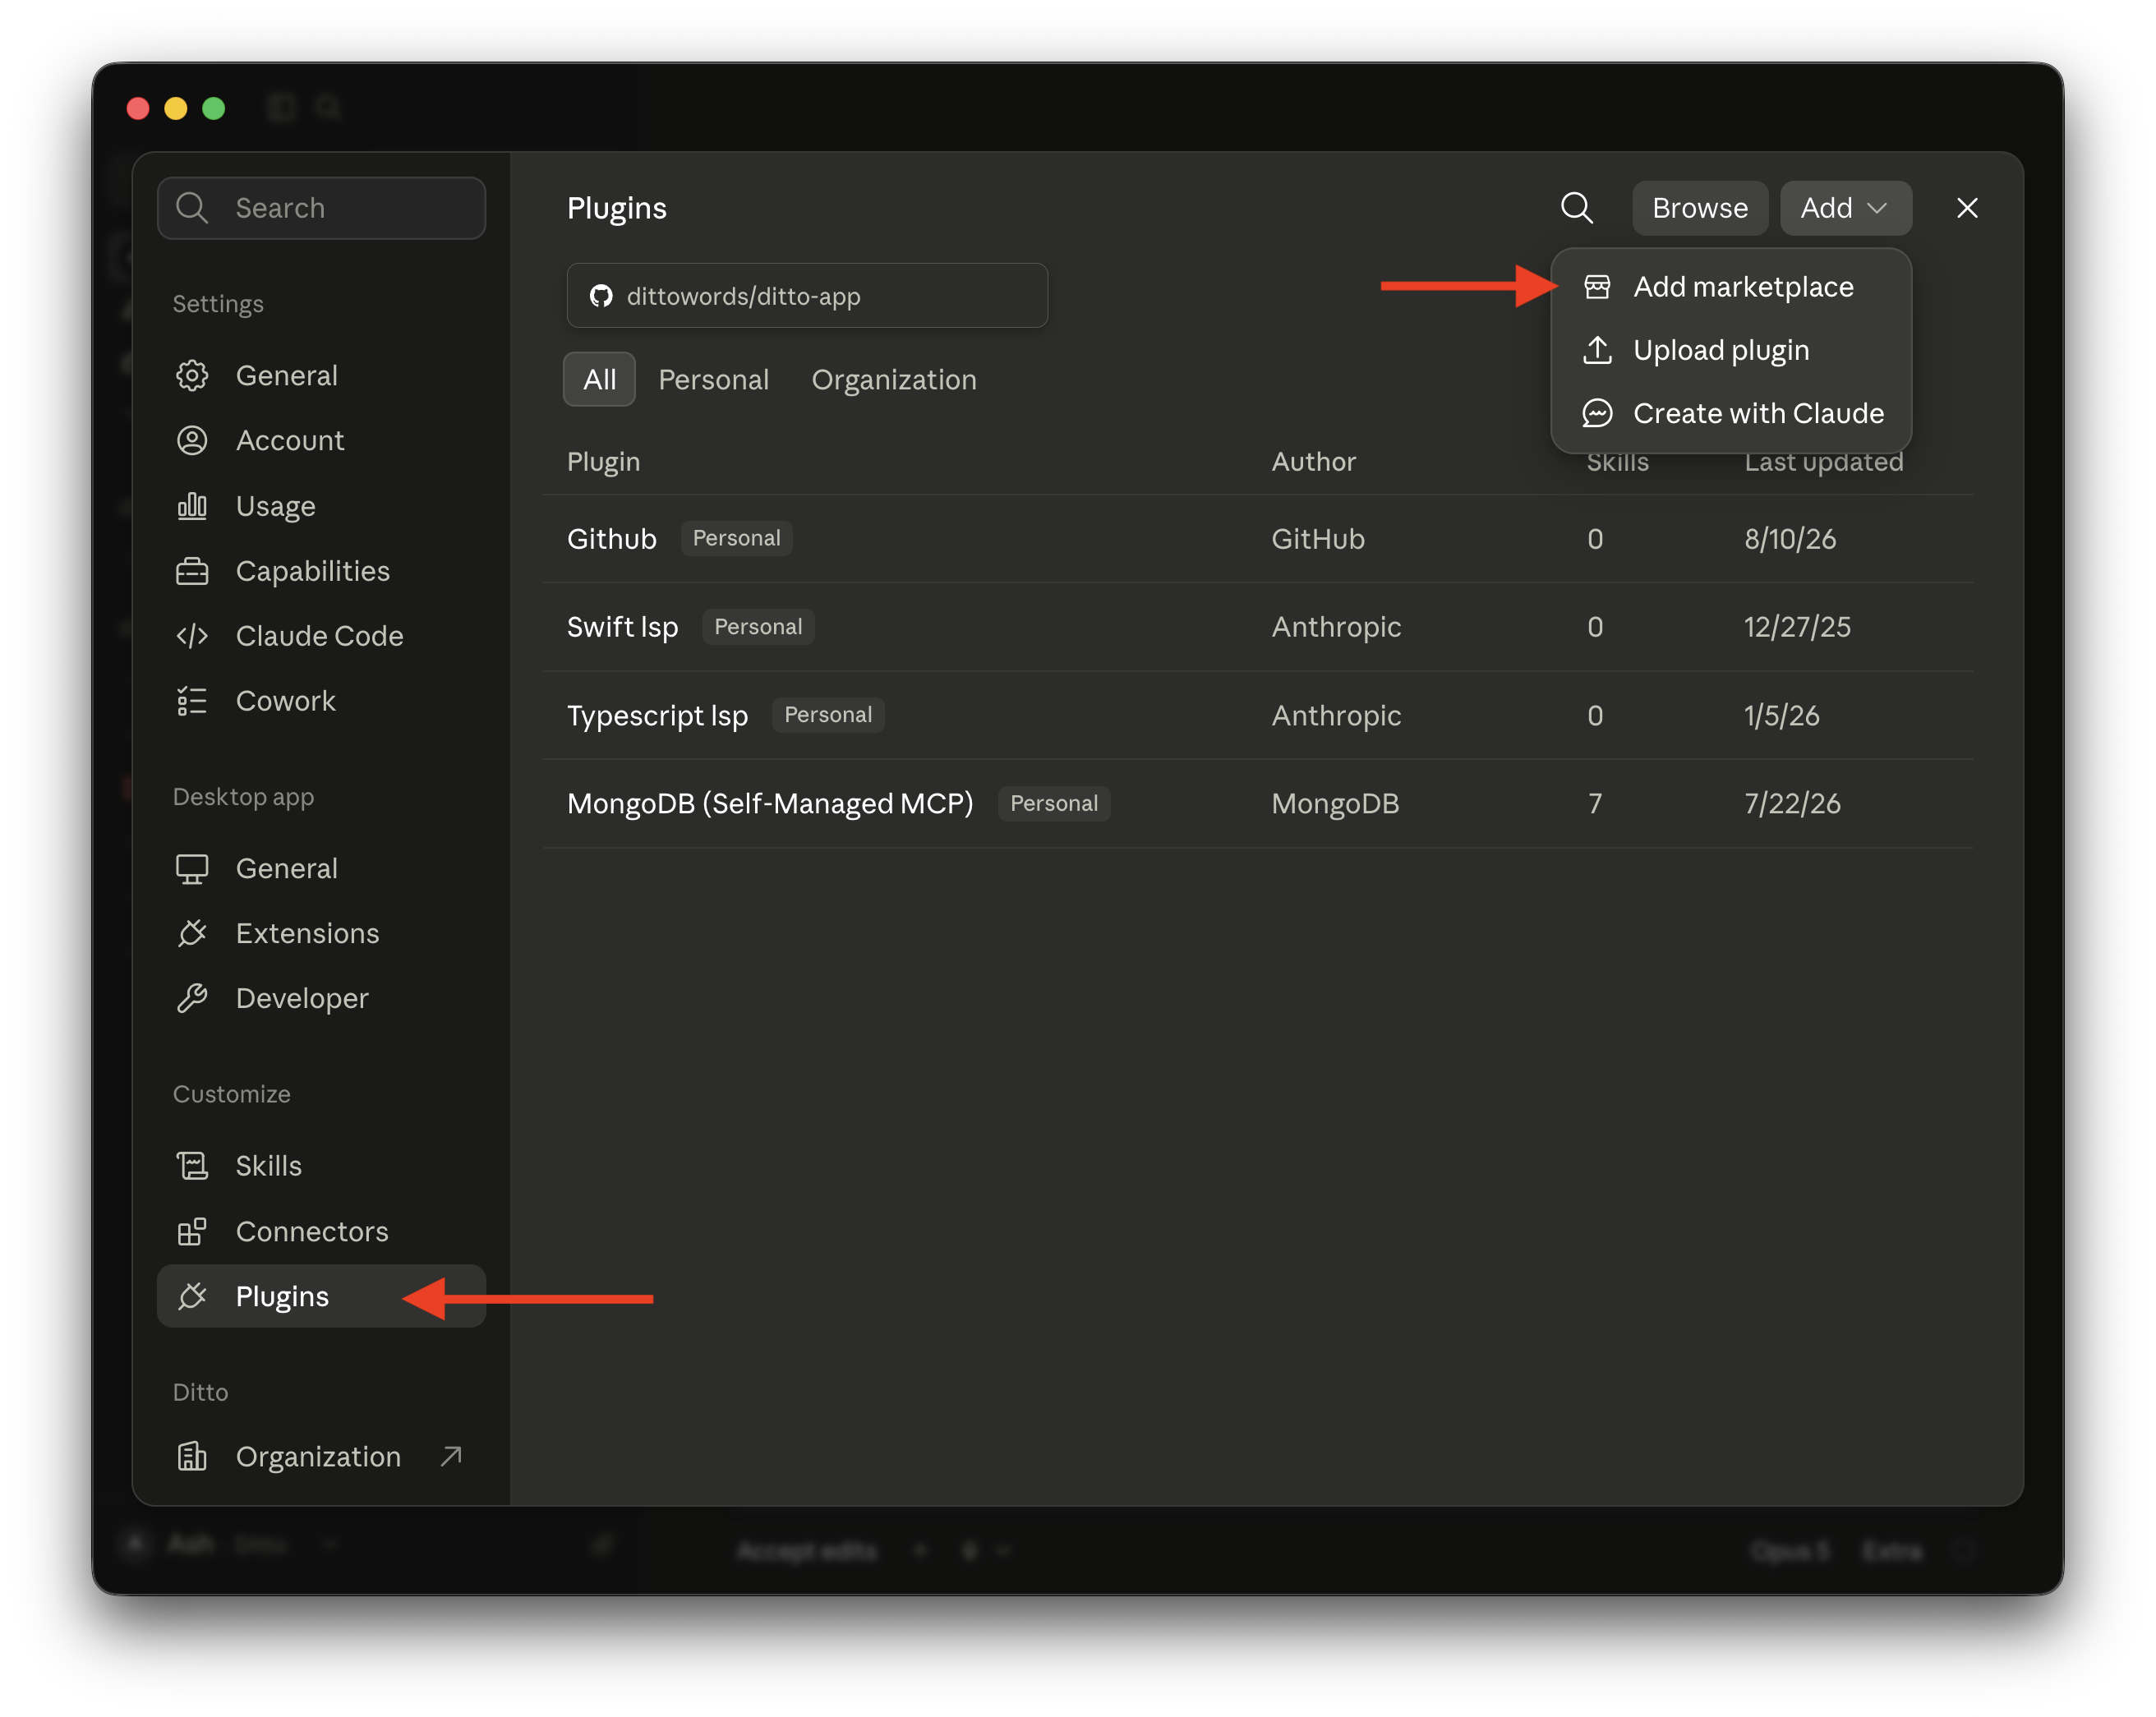Expand the Add dropdown button
2156x1717 pixels.
1845,208
